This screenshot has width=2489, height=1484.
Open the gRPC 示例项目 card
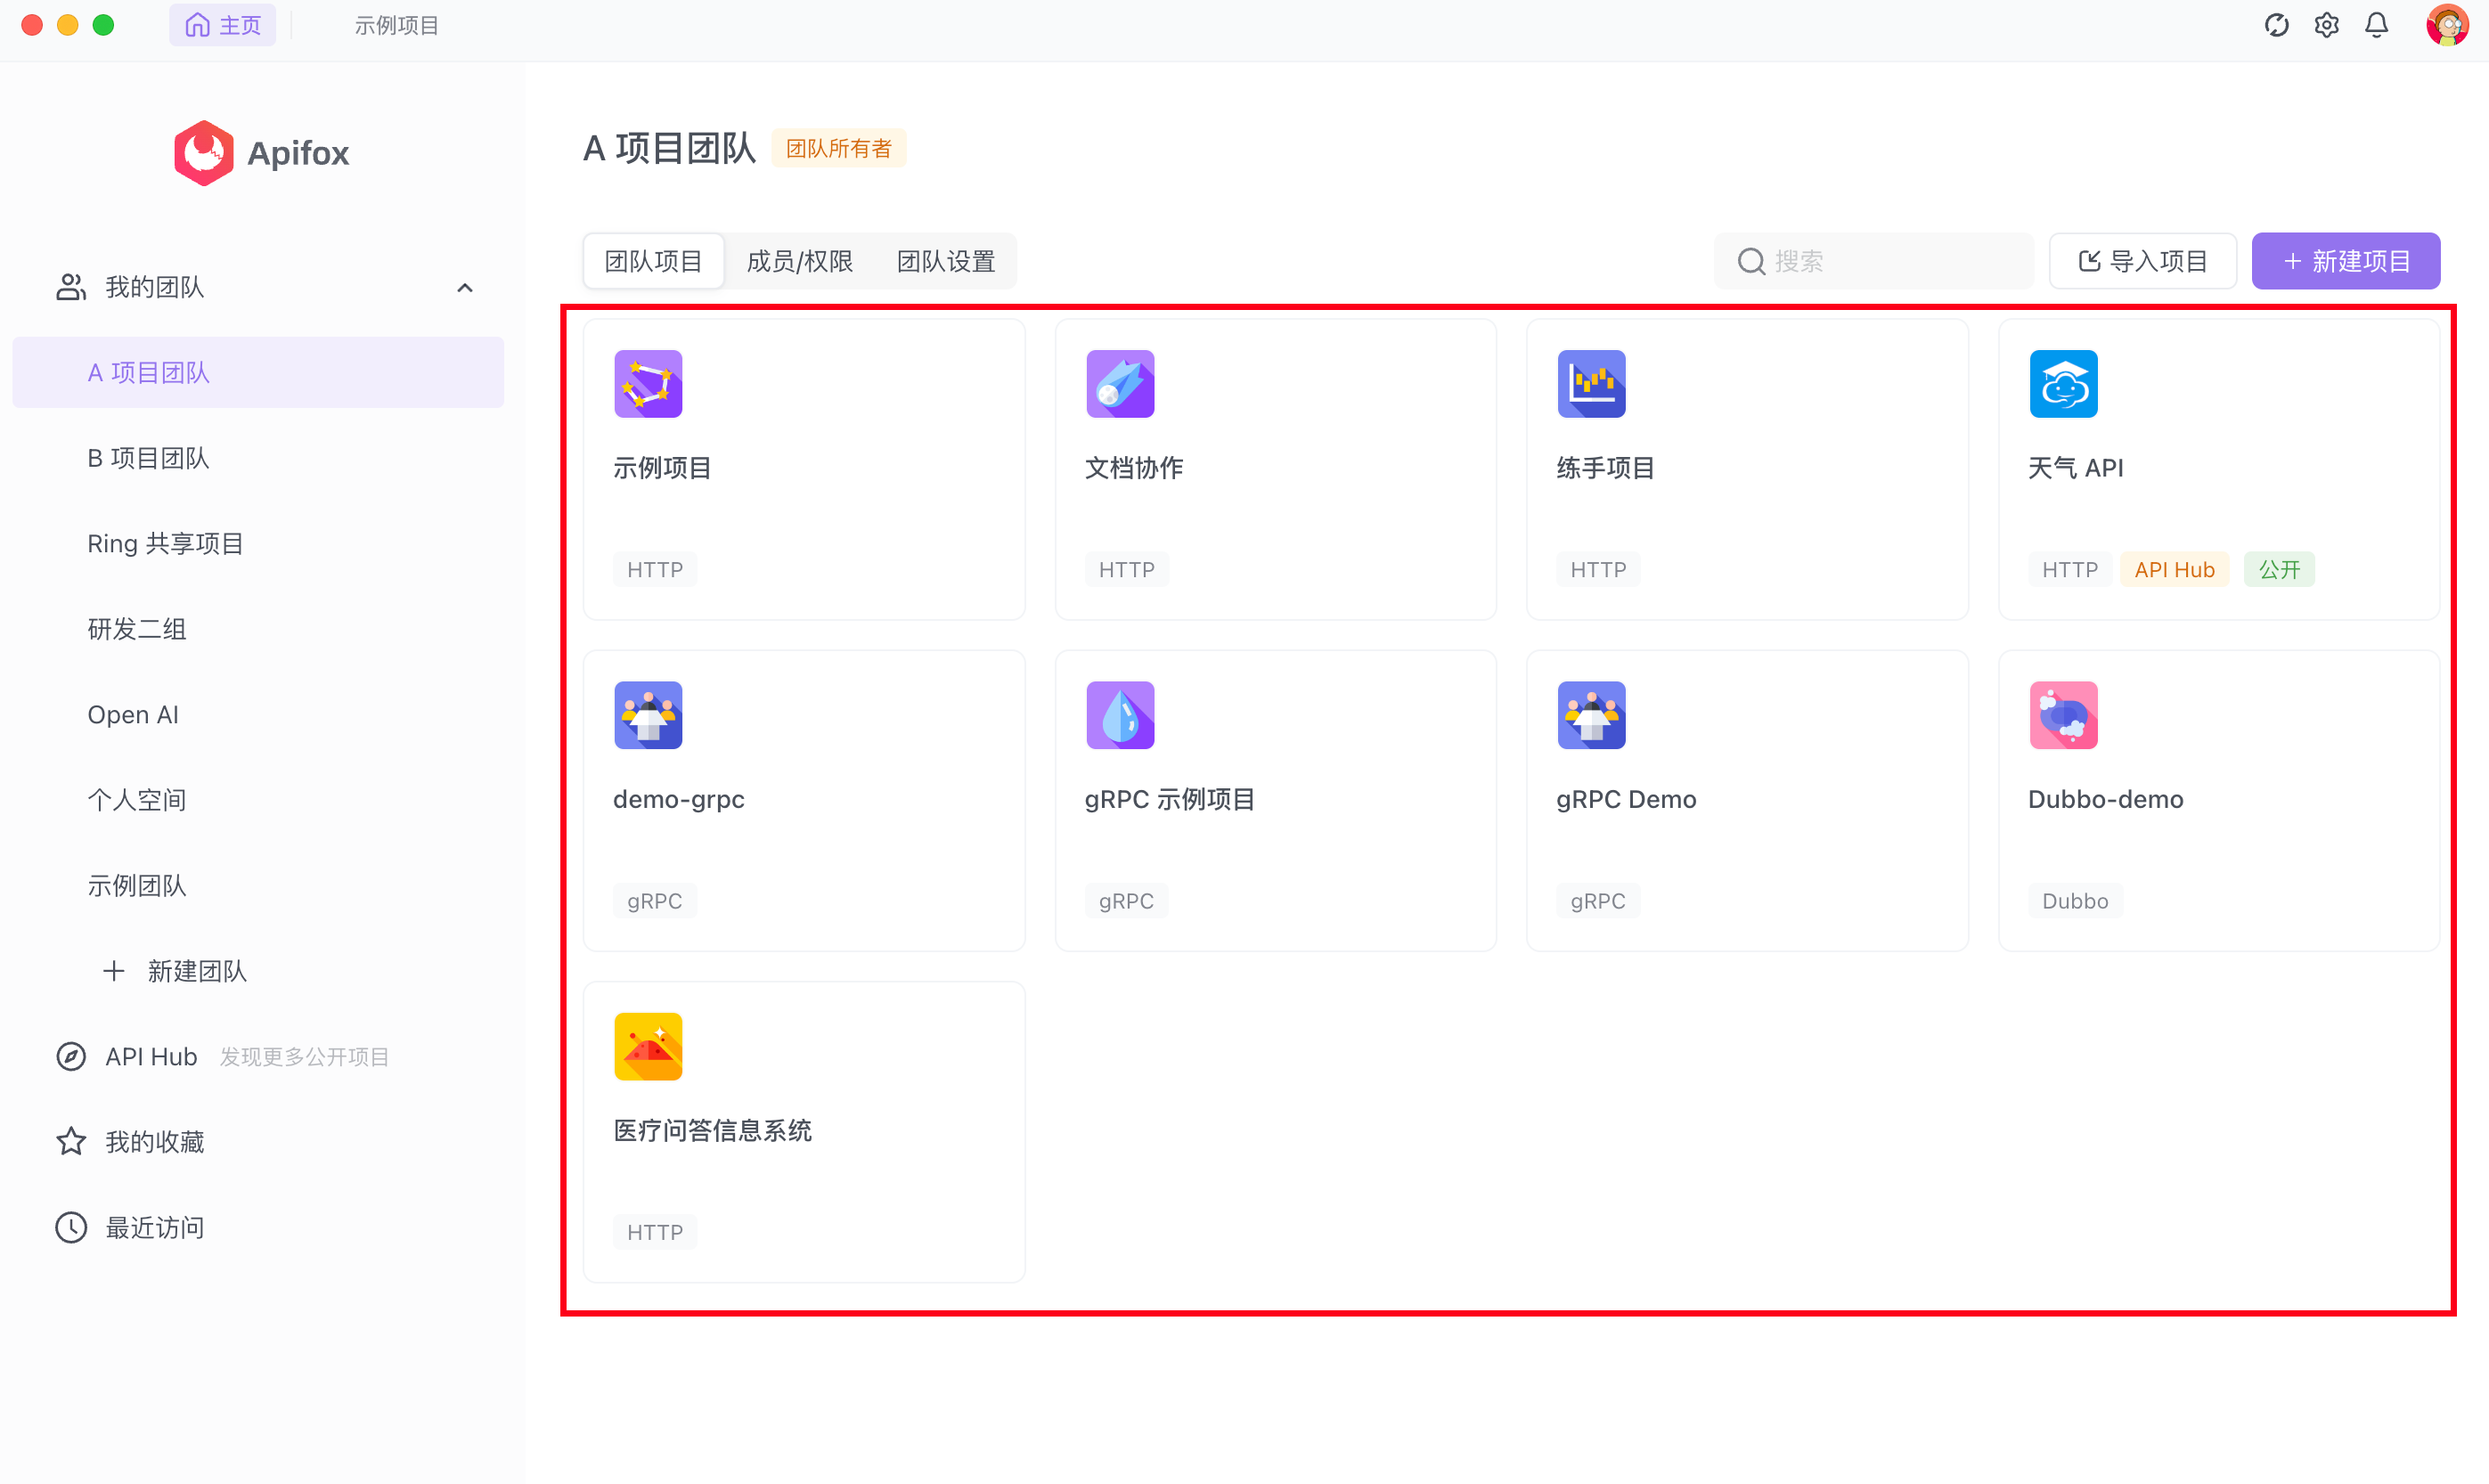(x=1275, y=799)
